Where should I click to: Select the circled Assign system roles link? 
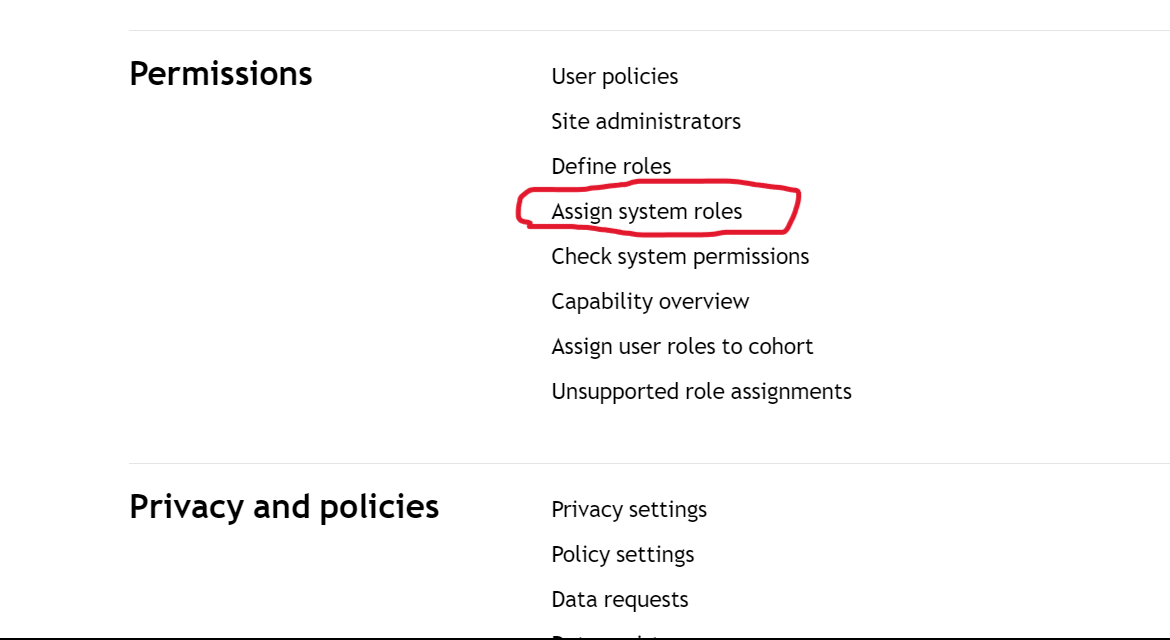coord(646,212)
